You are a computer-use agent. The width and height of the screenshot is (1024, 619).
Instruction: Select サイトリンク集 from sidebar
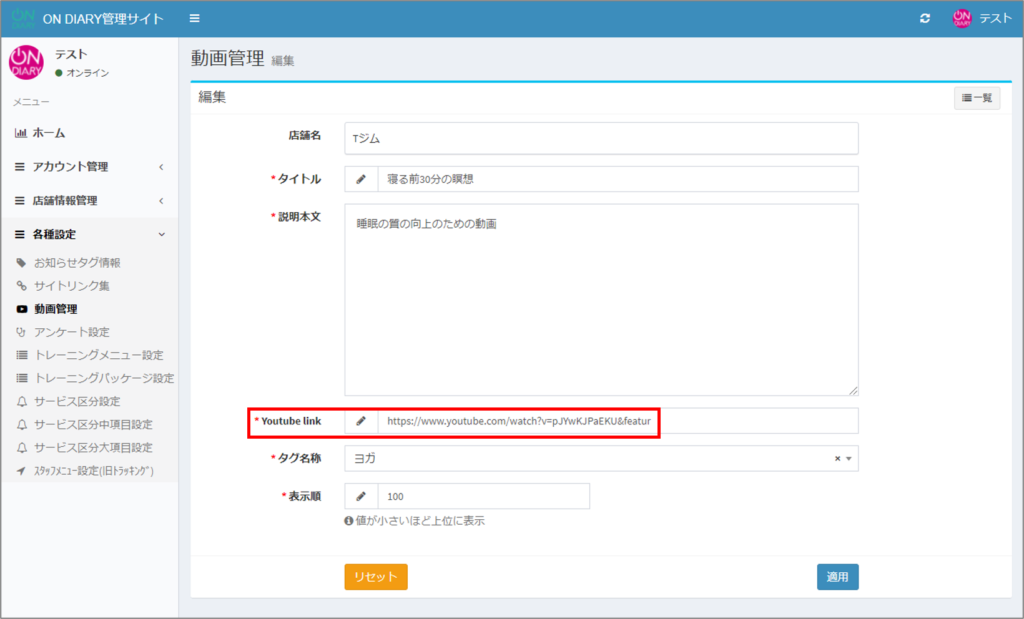coord(71,286)
